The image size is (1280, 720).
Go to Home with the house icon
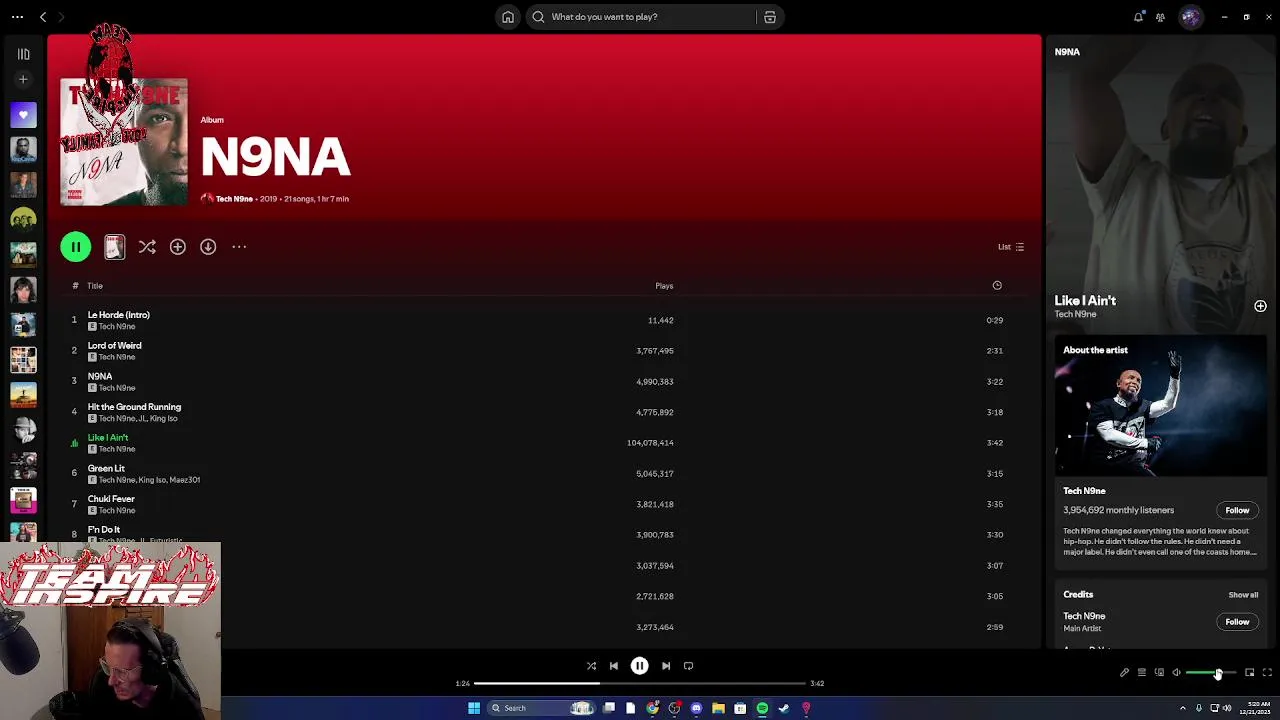[508, 17]
